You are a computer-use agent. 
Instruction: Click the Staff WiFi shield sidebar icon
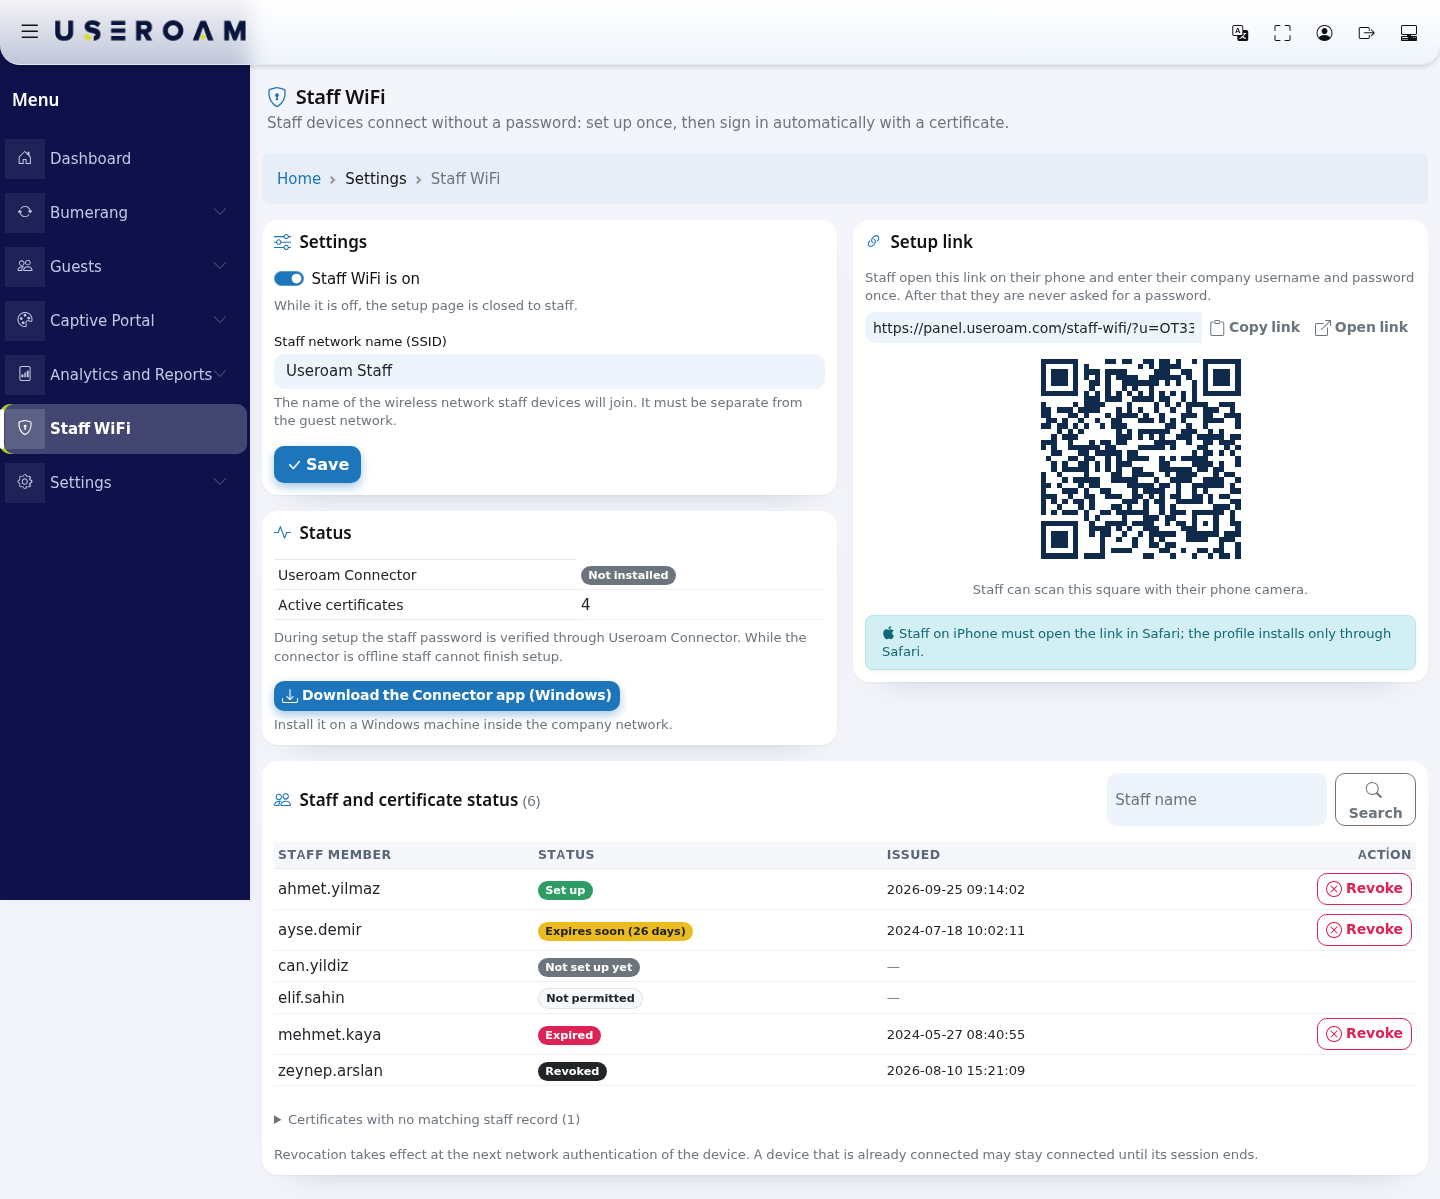25,428
